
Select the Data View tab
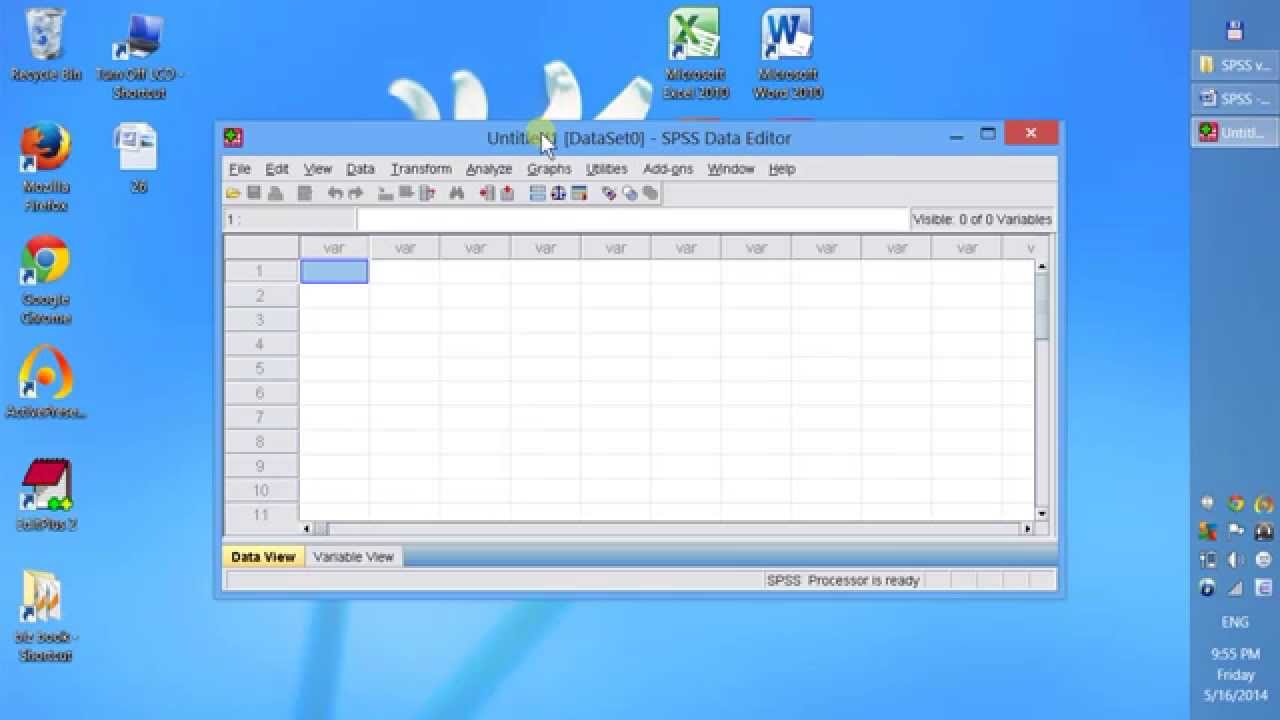[x=263, y=557]
